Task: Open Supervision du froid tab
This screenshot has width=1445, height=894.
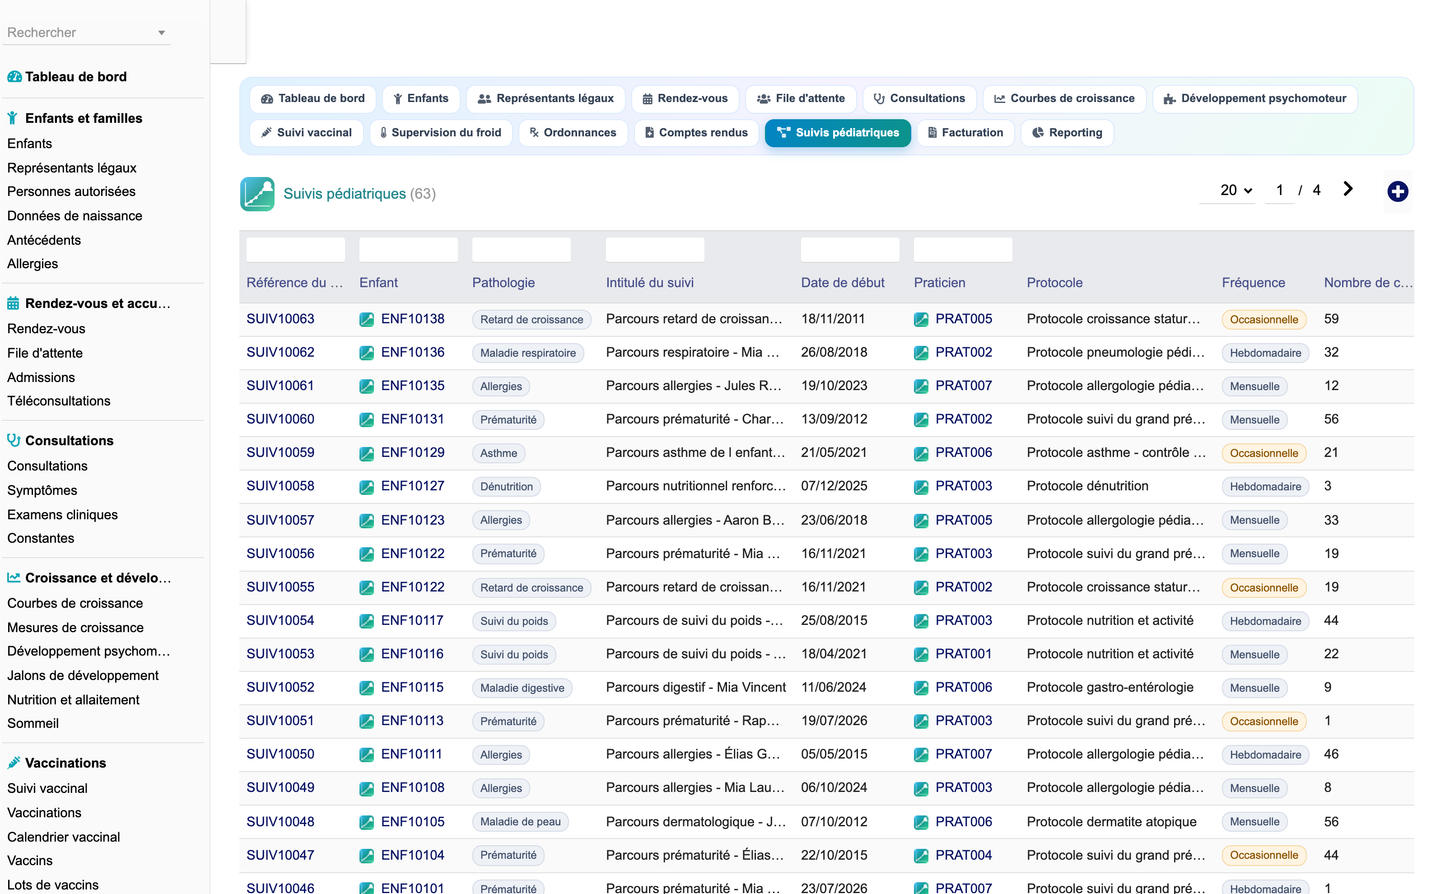Action: pos(441,133)
